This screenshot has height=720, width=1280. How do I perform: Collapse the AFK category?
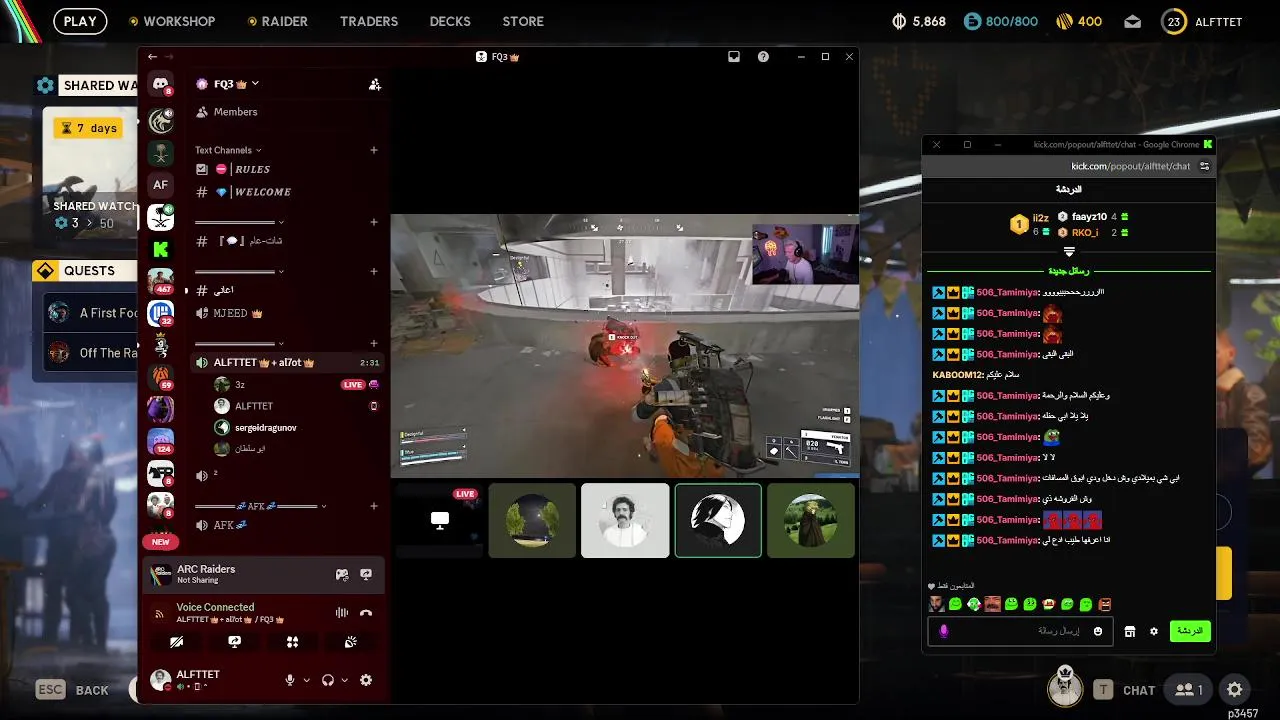click(x=260, y=506)
